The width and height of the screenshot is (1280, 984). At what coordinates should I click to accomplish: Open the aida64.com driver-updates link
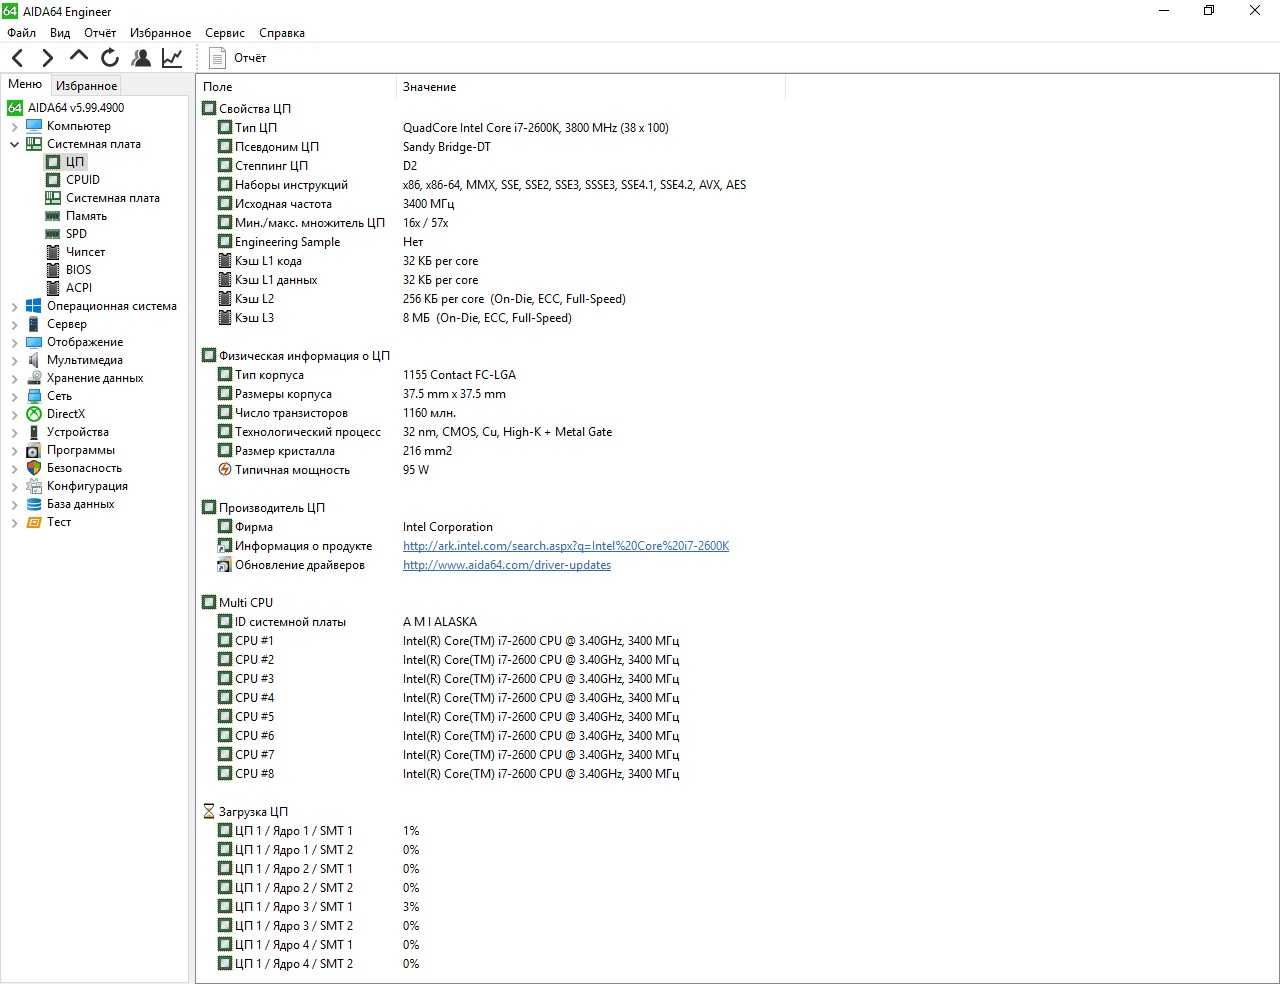(x=507, y=565)
